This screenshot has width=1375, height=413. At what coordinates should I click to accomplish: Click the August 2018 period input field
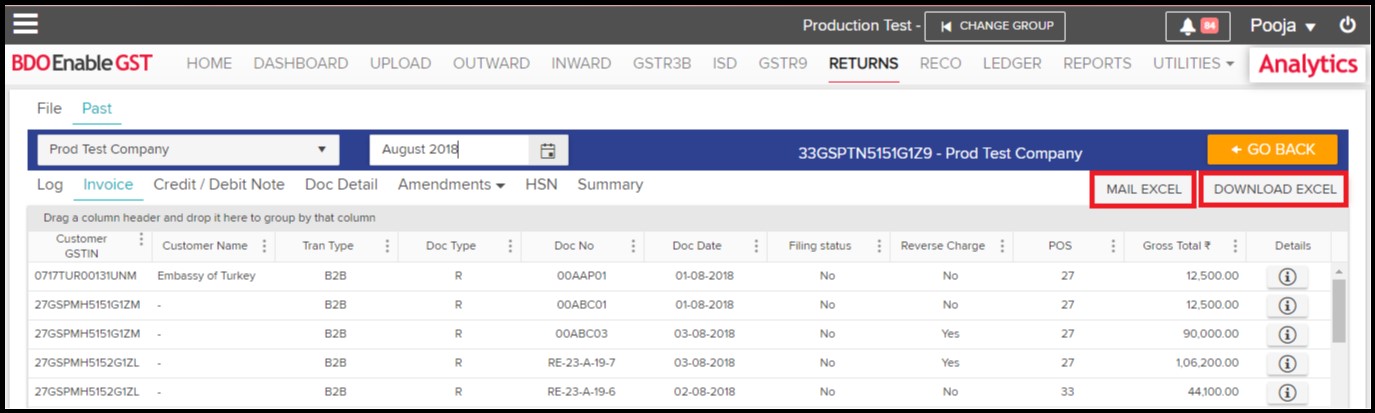pos(450,150)
